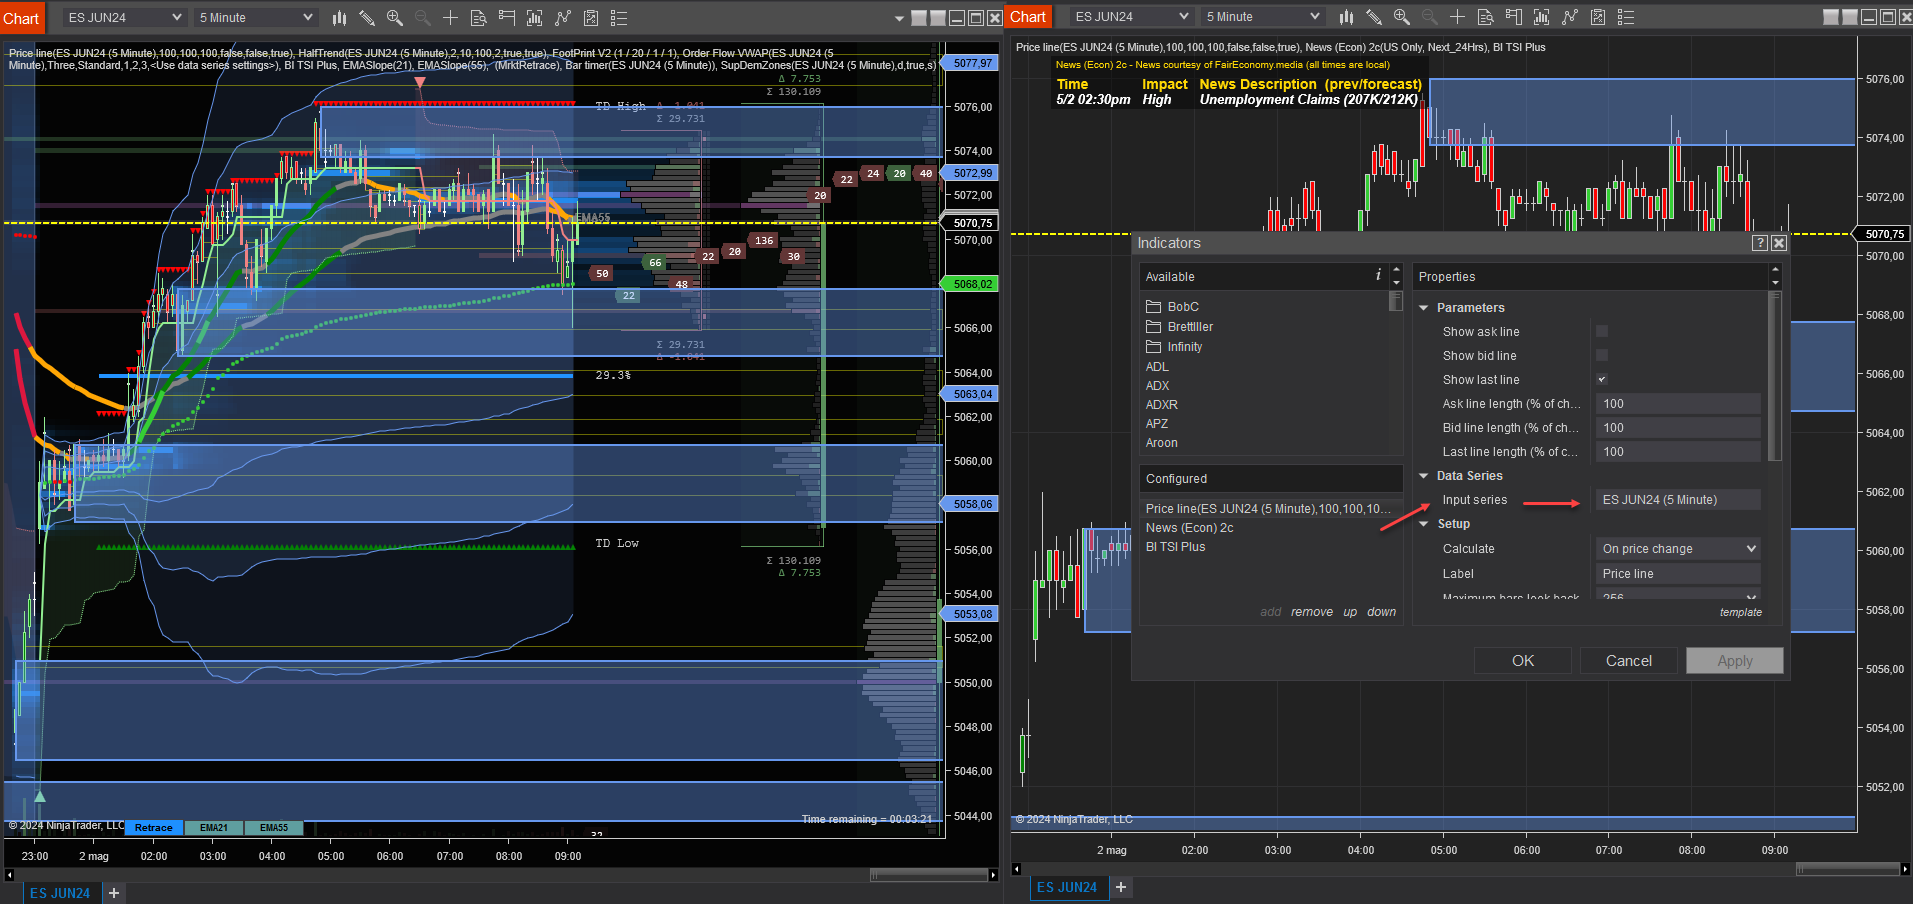1913x904 pixels.
Task: Enable the Show bid line checkbox
Action: pos(1602,355)
